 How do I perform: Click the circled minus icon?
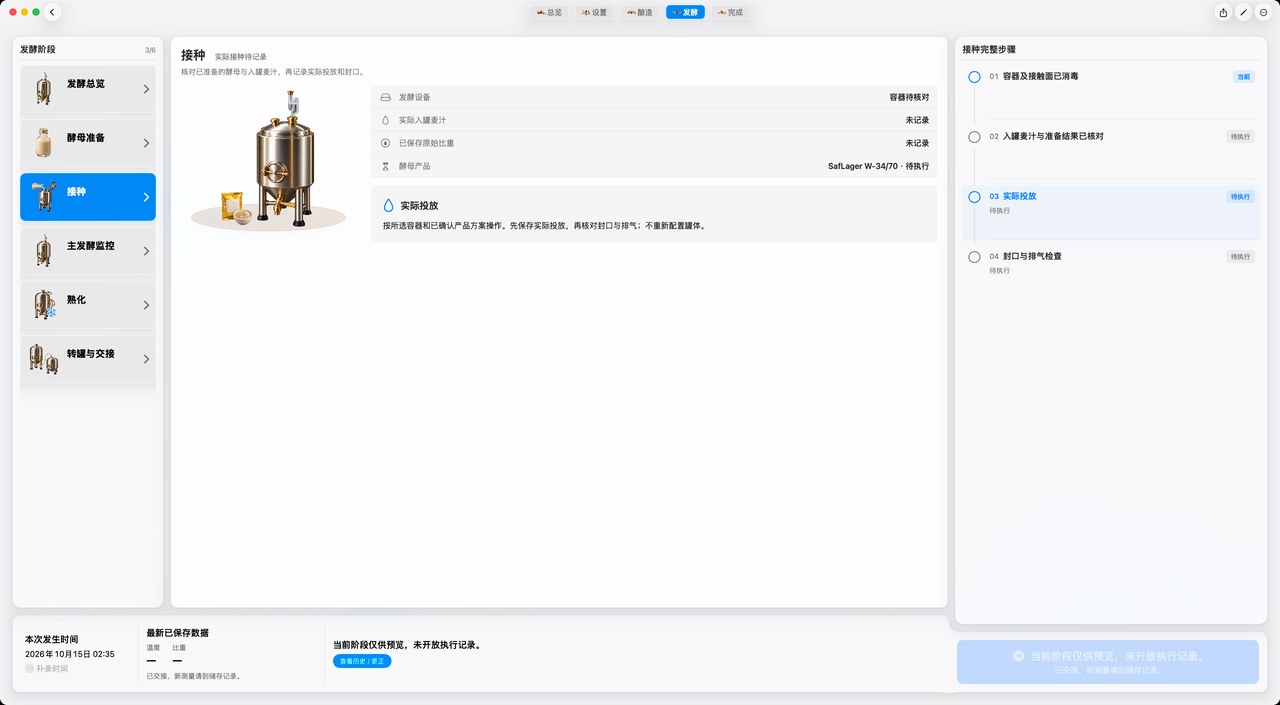point(1263,12)
